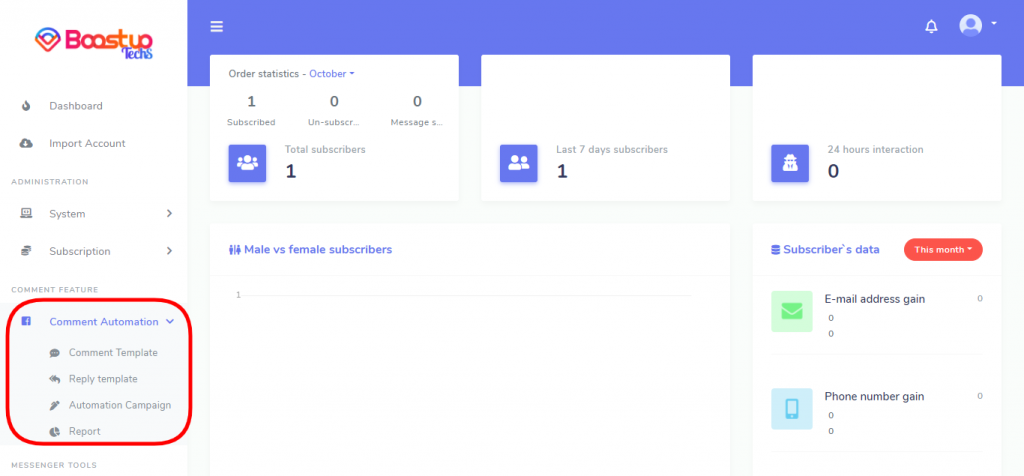Image resolution: width=1024 pixels, height=476 pixels.
Task: Open the October month dropdown
Action: 332,74
